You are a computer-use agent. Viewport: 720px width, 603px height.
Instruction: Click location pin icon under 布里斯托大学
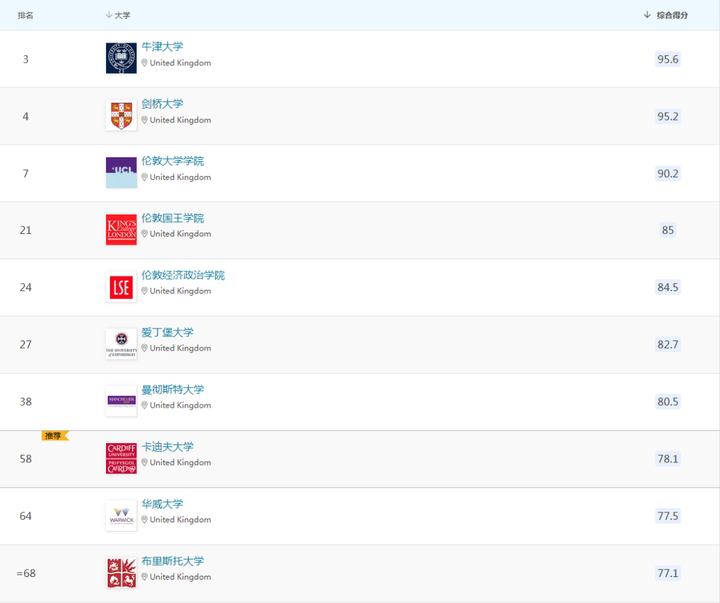point(145,577)
